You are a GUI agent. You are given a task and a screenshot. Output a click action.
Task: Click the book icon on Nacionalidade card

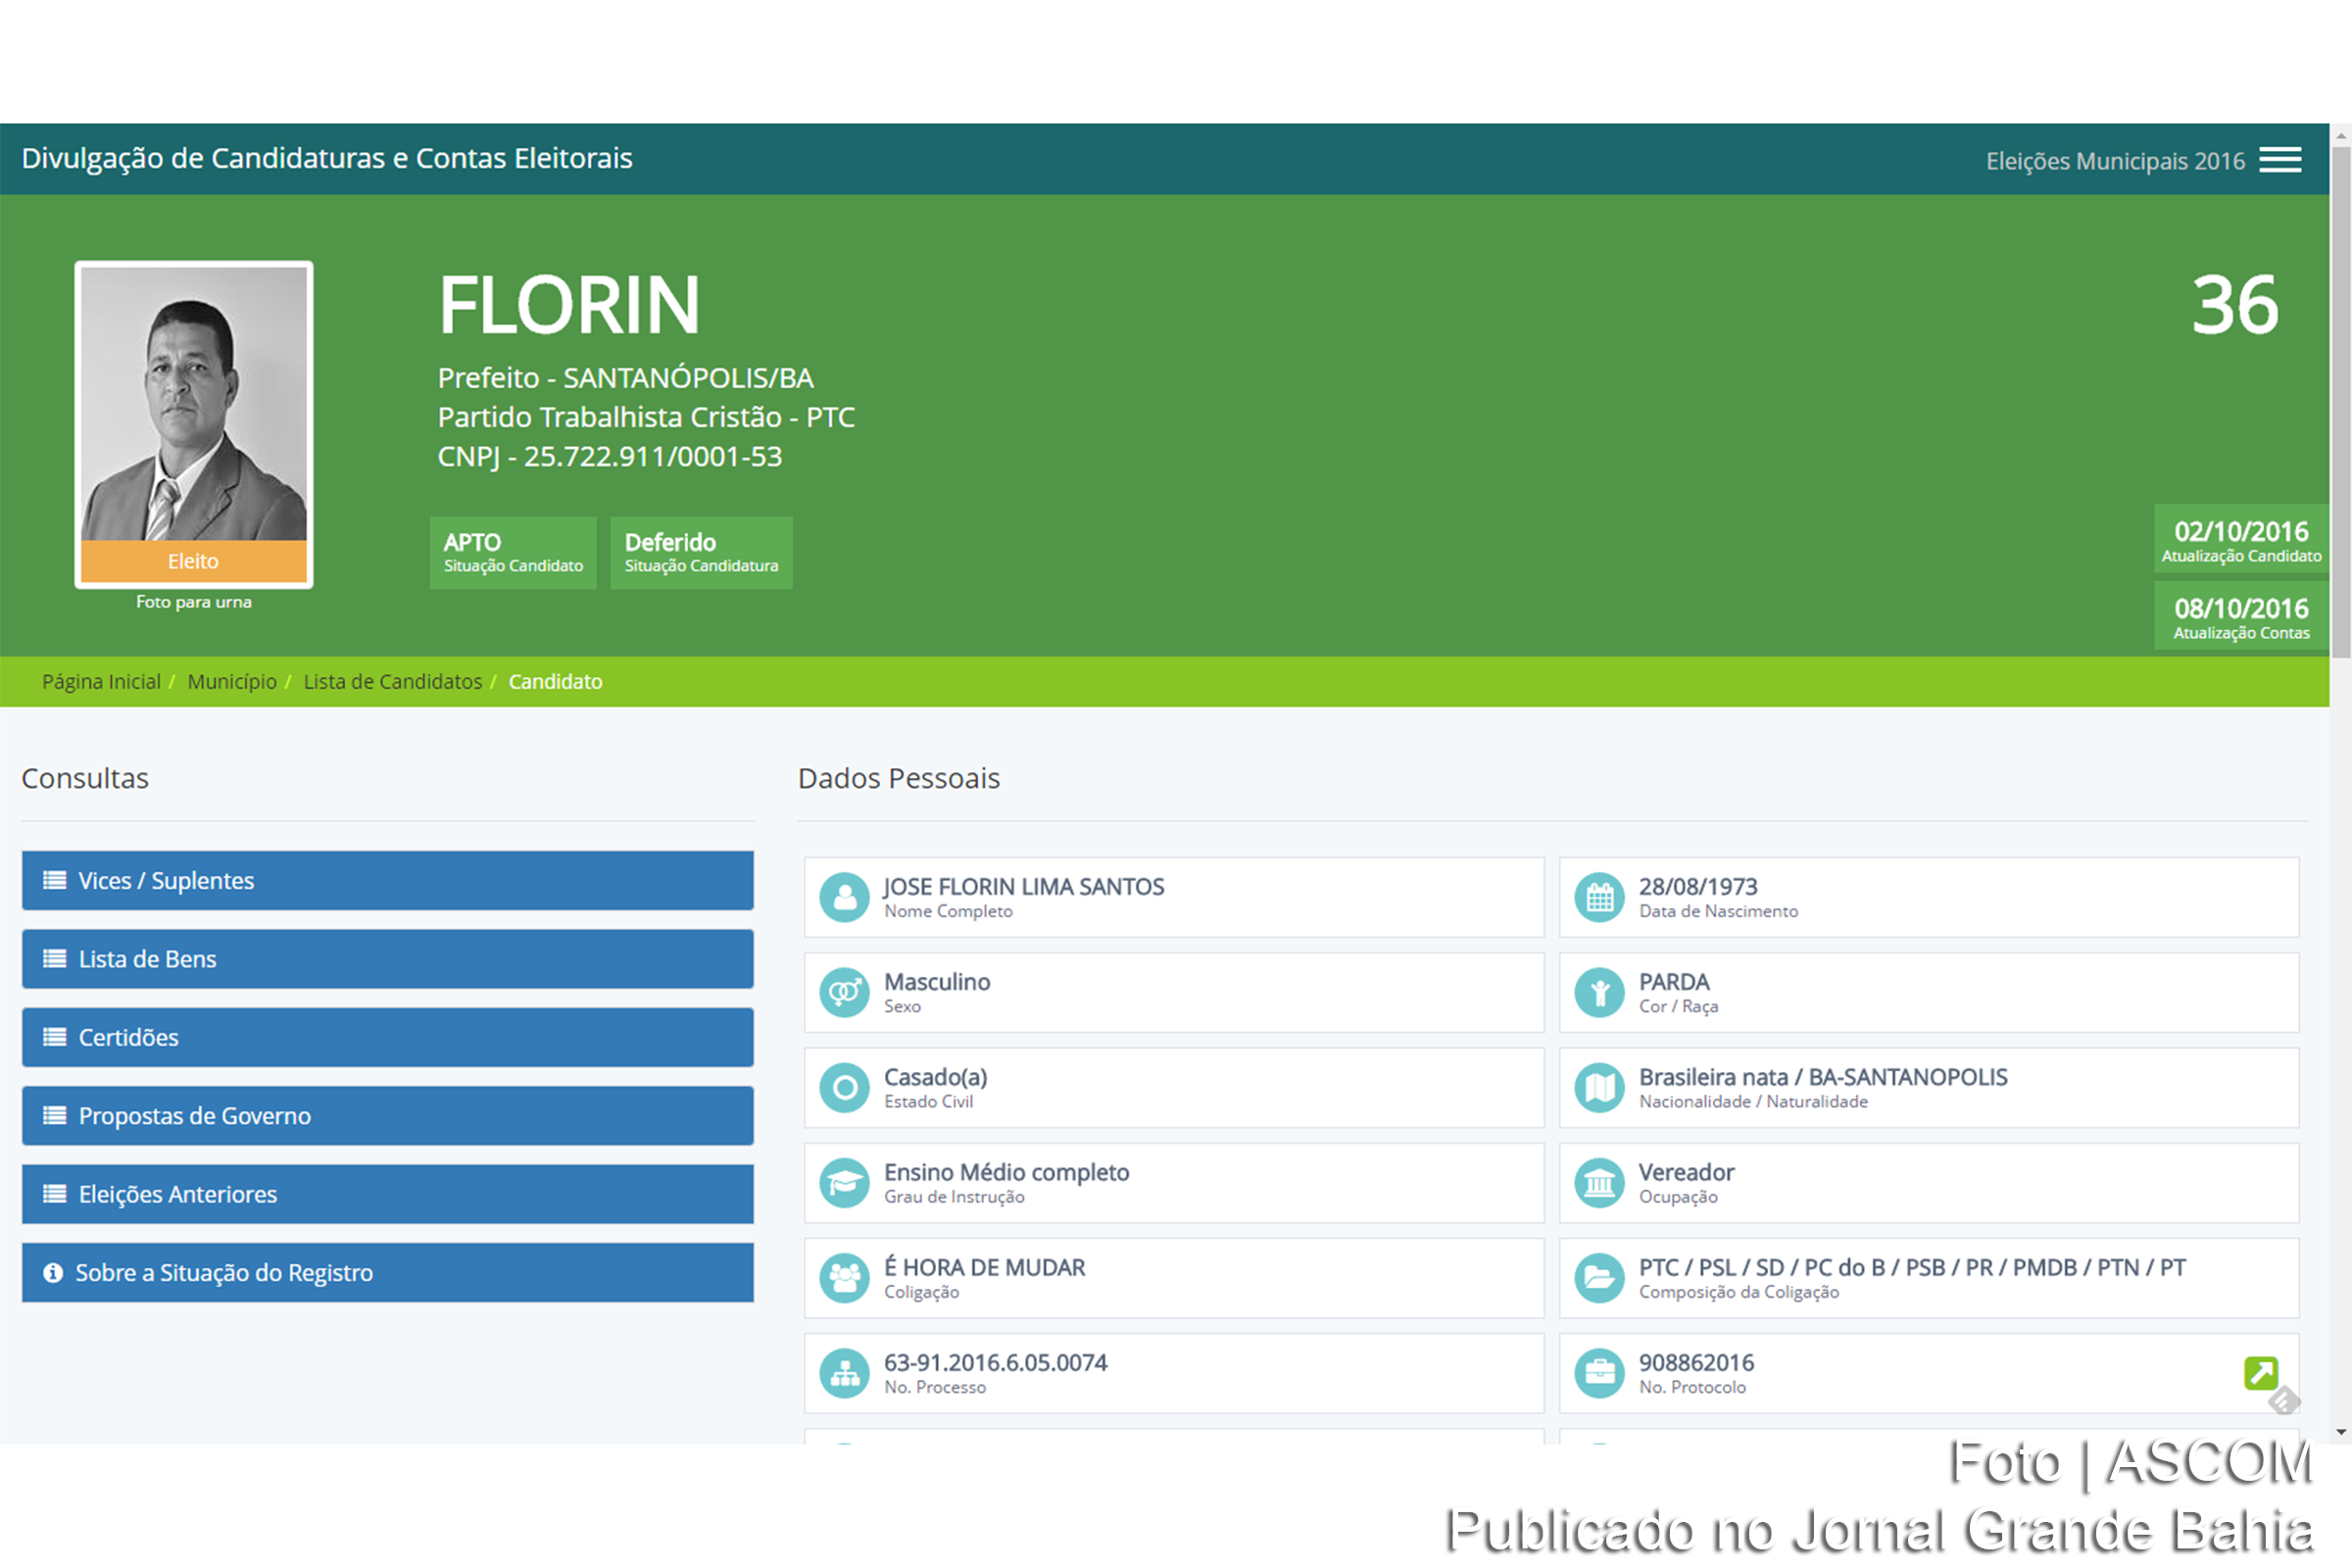[x=1600, y=1087]
